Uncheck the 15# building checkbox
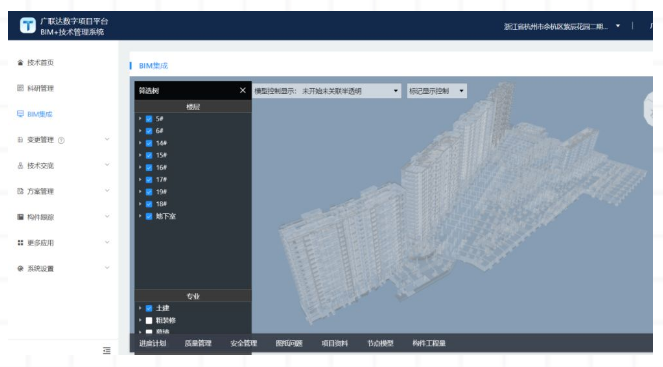Image resolution: width=663 pixels, height=367 pixels. click(149, 156)
